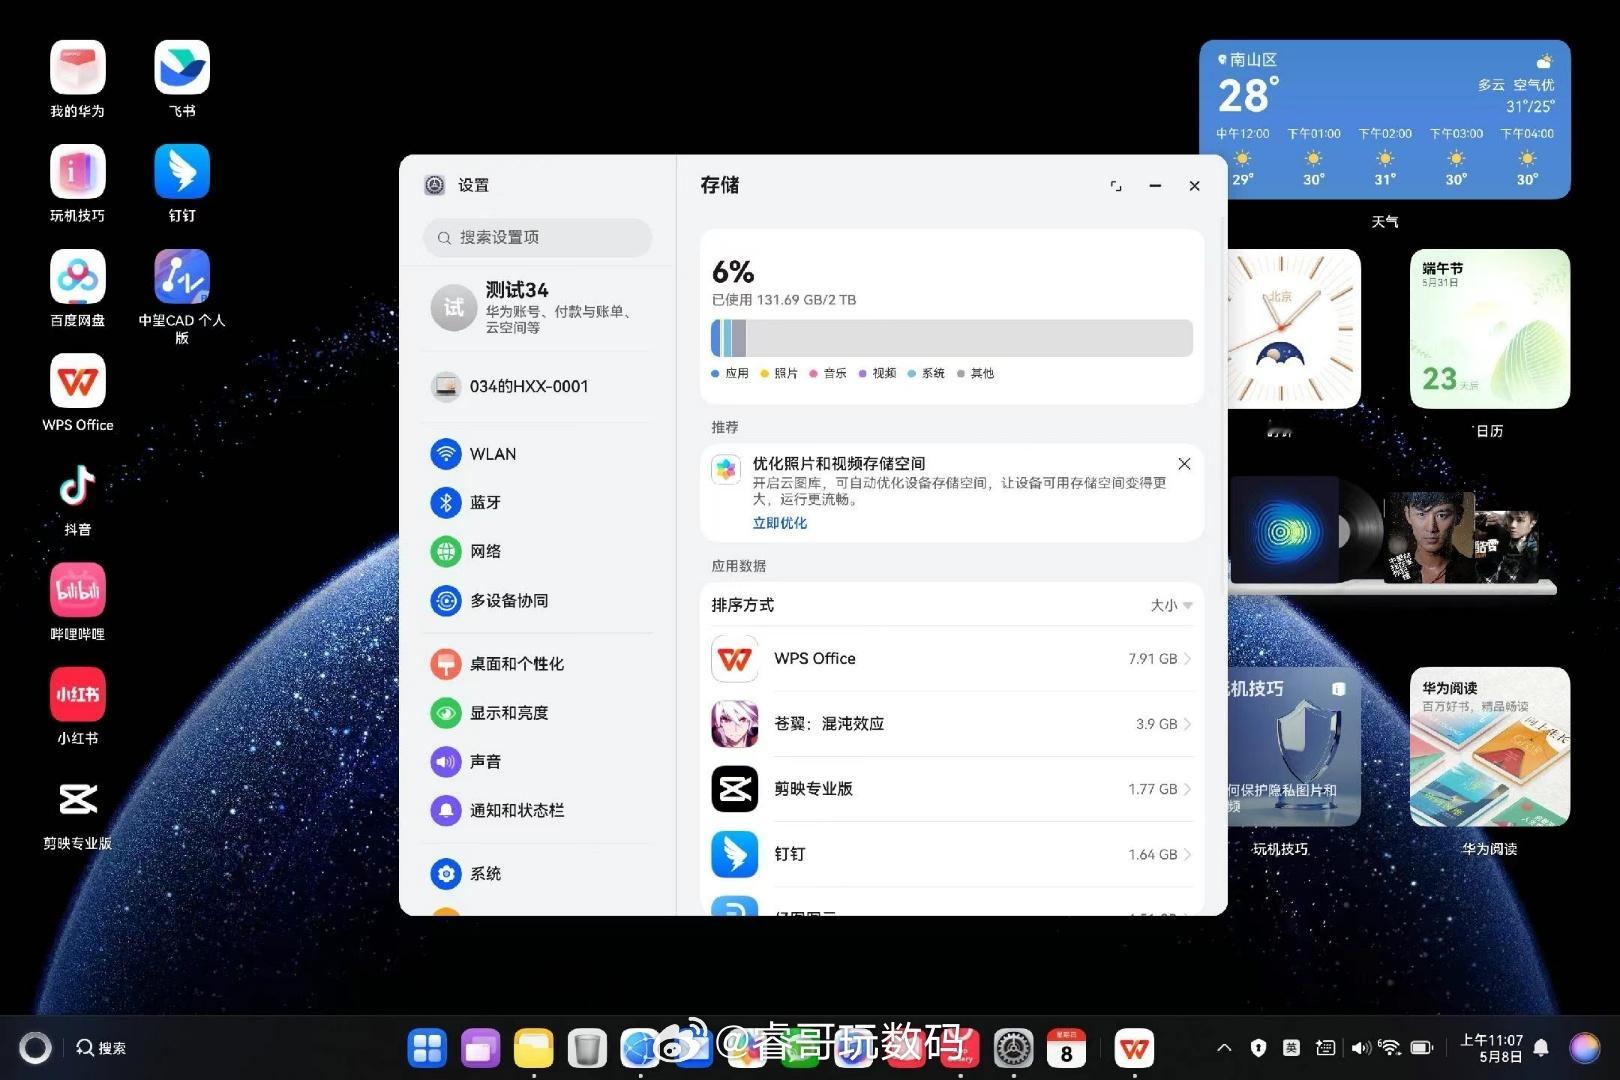1620x1080 pixels.
Task: Select 多设备协同 in the settings sidebar
Action: tap(540, 600)
